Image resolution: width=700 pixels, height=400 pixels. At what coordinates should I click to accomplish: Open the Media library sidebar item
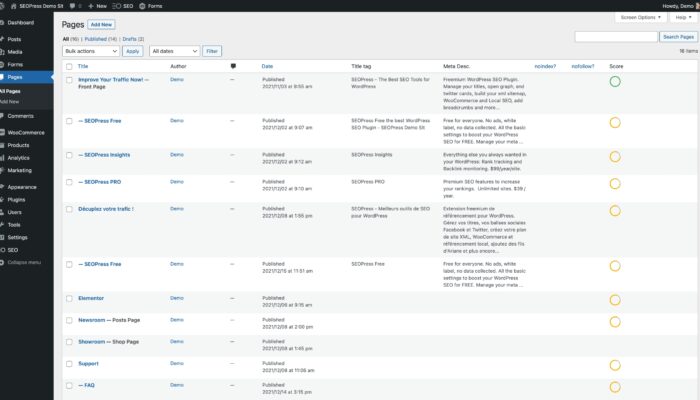[15, 52]
